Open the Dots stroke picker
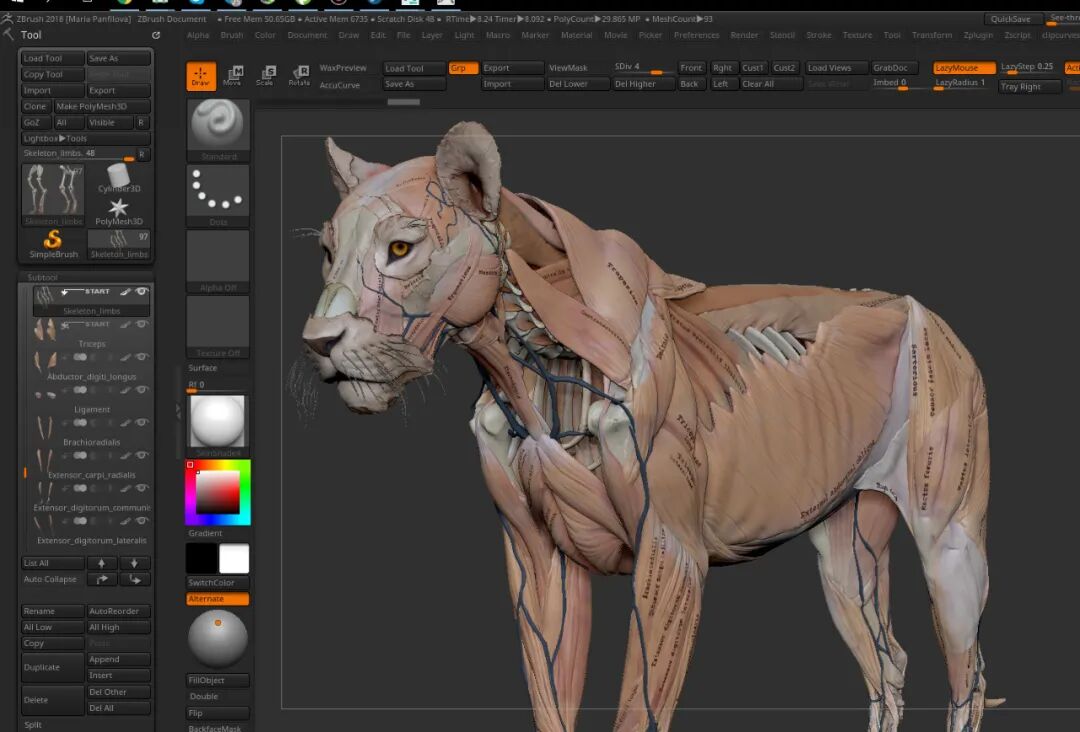This screenshot has width=1080, height=732. 218,196
